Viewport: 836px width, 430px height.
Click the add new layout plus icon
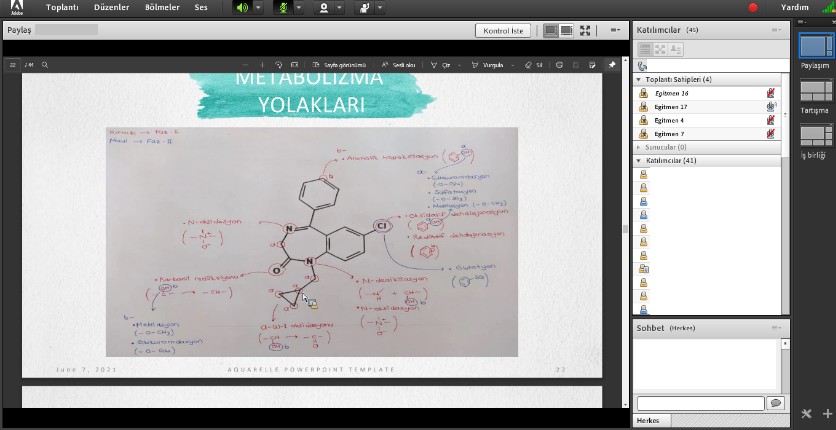(827, 414)
